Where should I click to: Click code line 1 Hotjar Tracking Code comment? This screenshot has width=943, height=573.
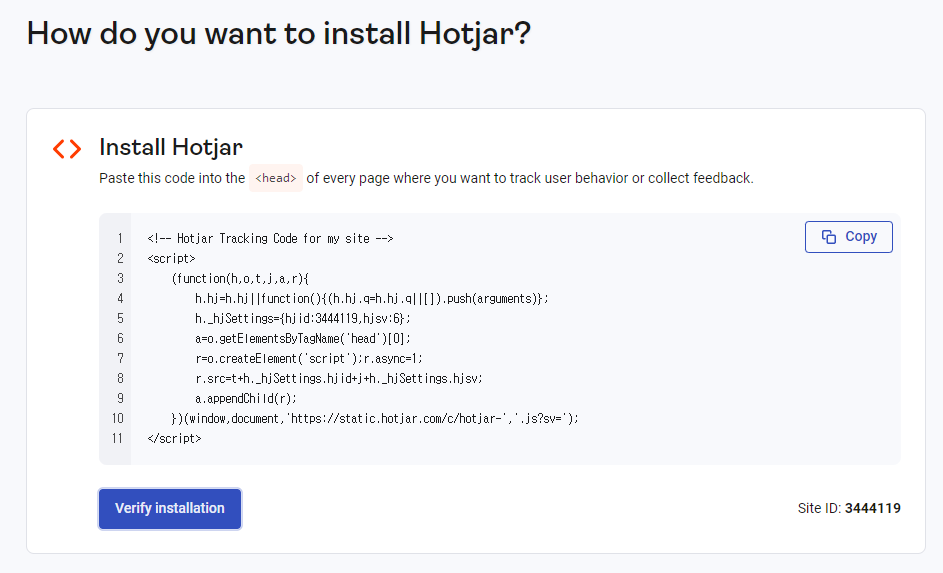pos(270,239)
